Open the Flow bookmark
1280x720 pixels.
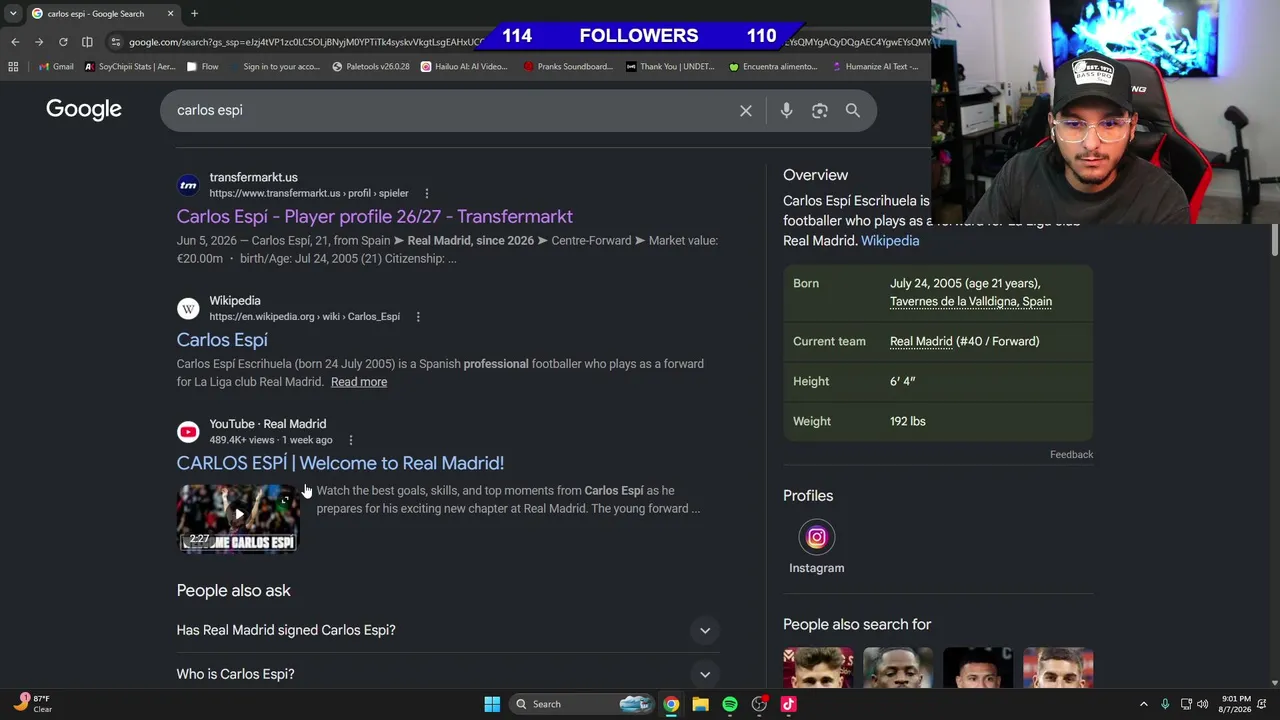202,67
